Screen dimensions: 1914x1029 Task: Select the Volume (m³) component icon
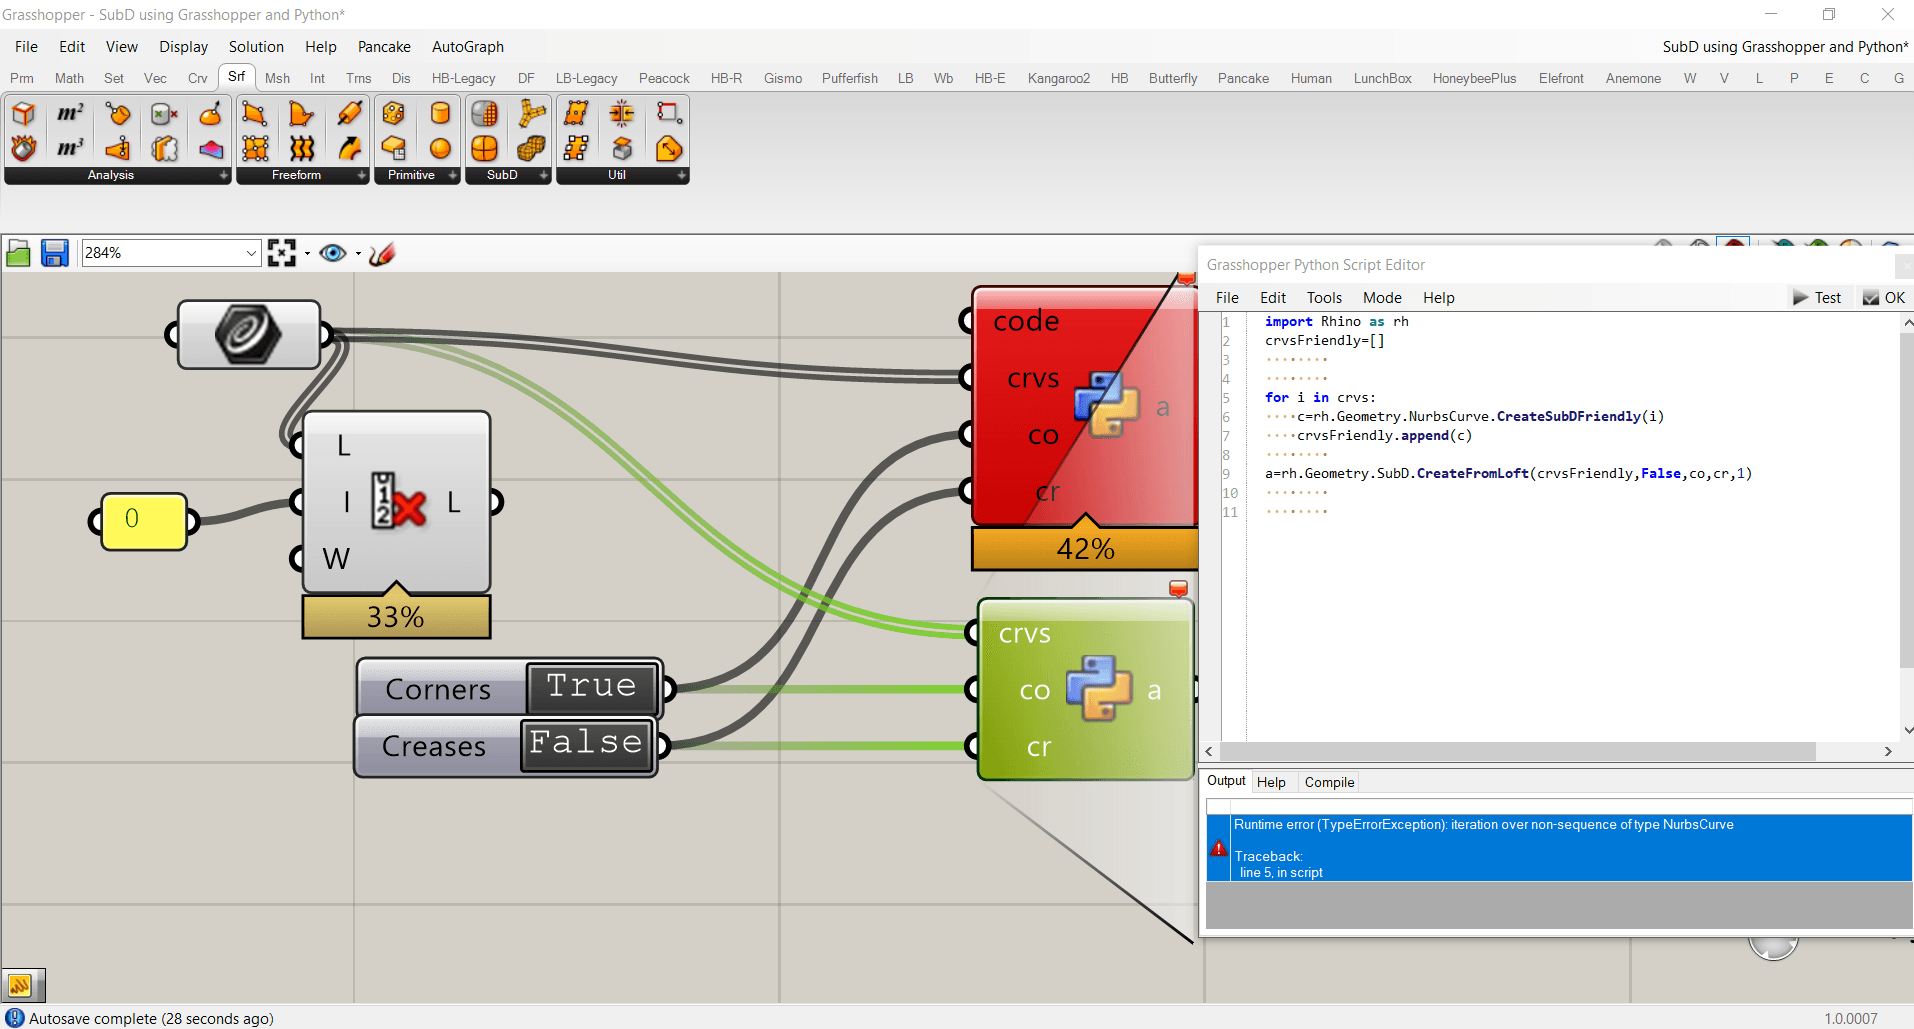point(70,149)
